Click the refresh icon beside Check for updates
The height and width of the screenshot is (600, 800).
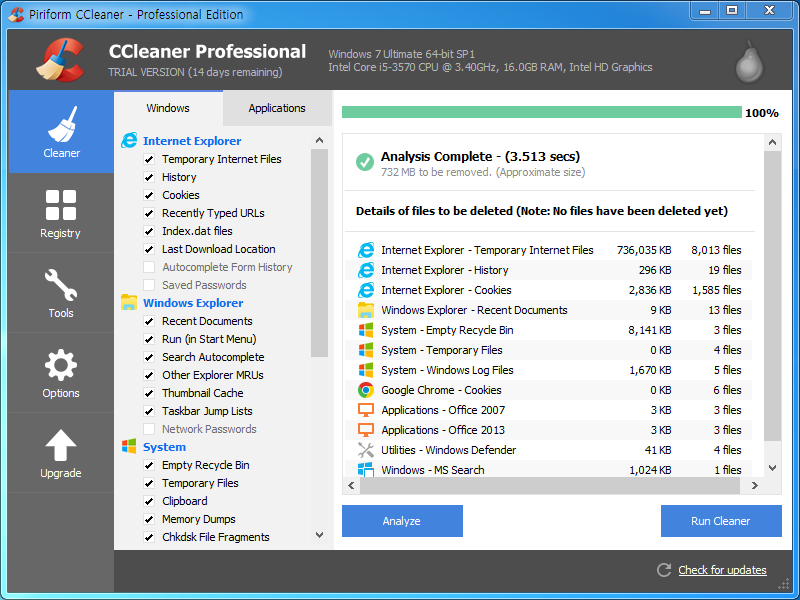pos(663,570)
